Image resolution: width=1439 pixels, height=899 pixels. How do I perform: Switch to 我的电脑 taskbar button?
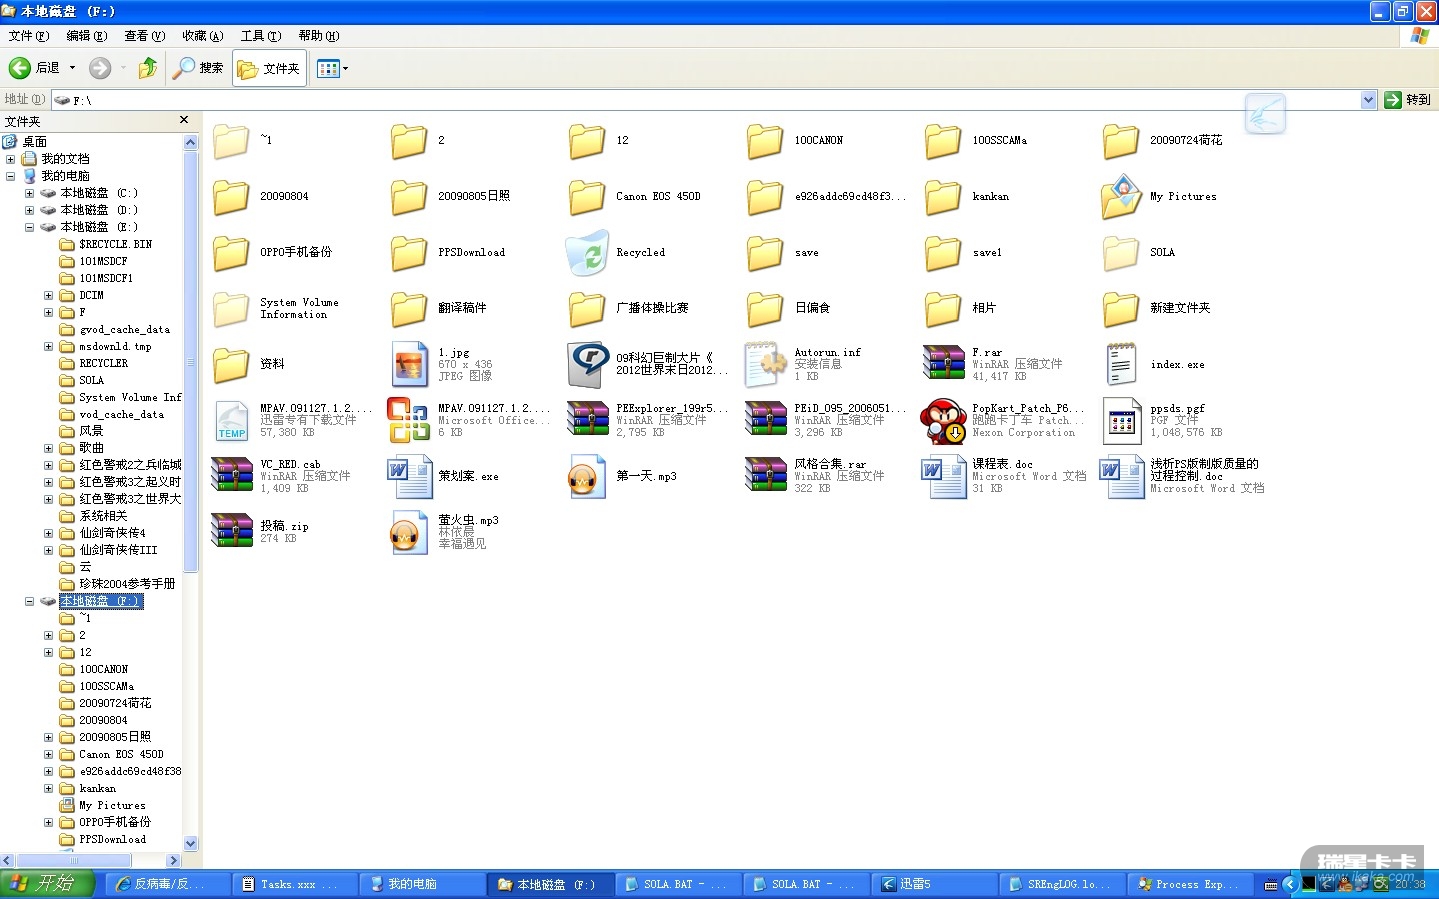(x=423, y=884)
